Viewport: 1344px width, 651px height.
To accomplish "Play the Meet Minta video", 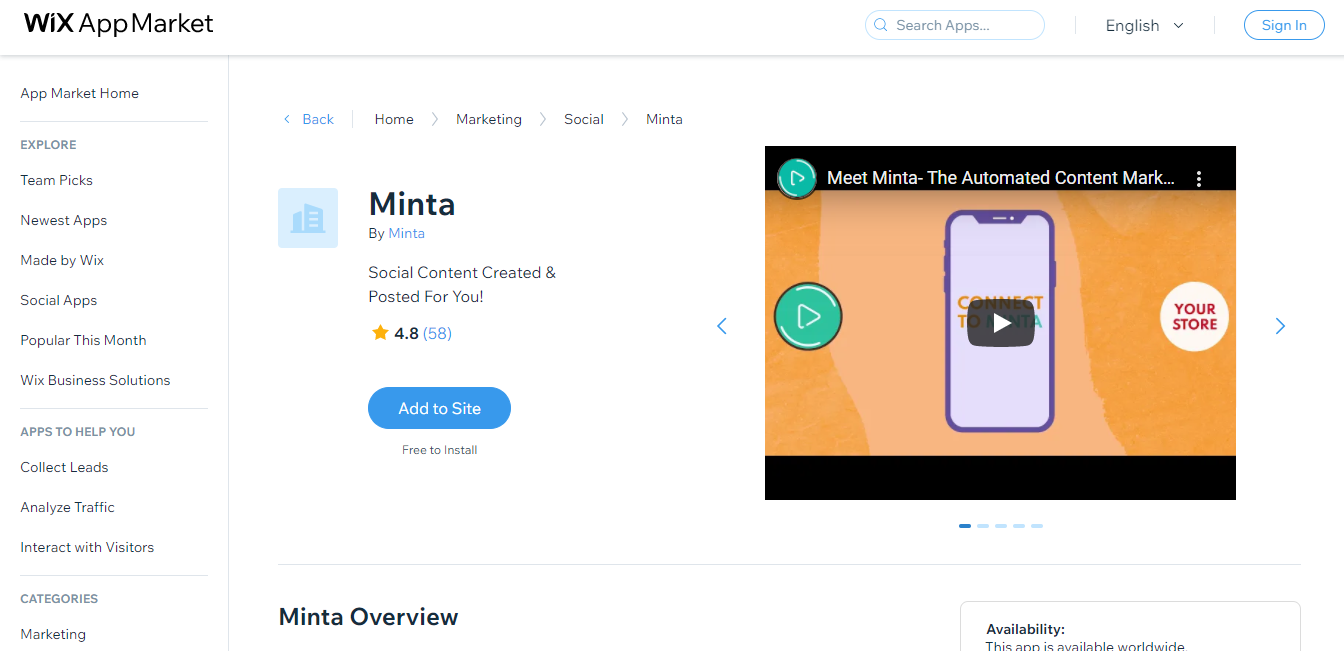I will click(x=1000, y=323).
